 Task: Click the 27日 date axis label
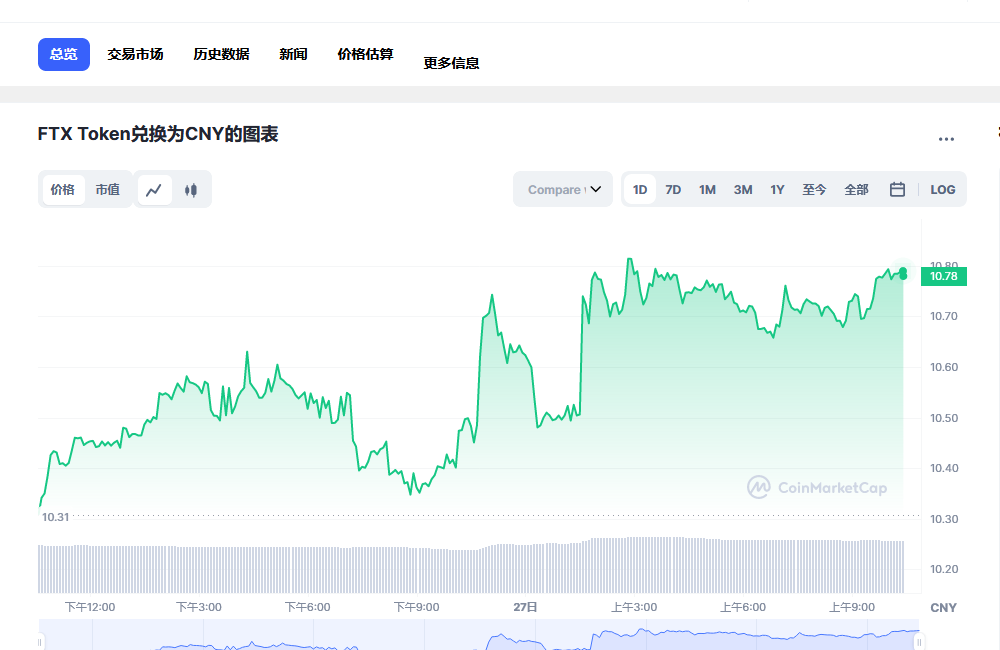tap(526, 607)
